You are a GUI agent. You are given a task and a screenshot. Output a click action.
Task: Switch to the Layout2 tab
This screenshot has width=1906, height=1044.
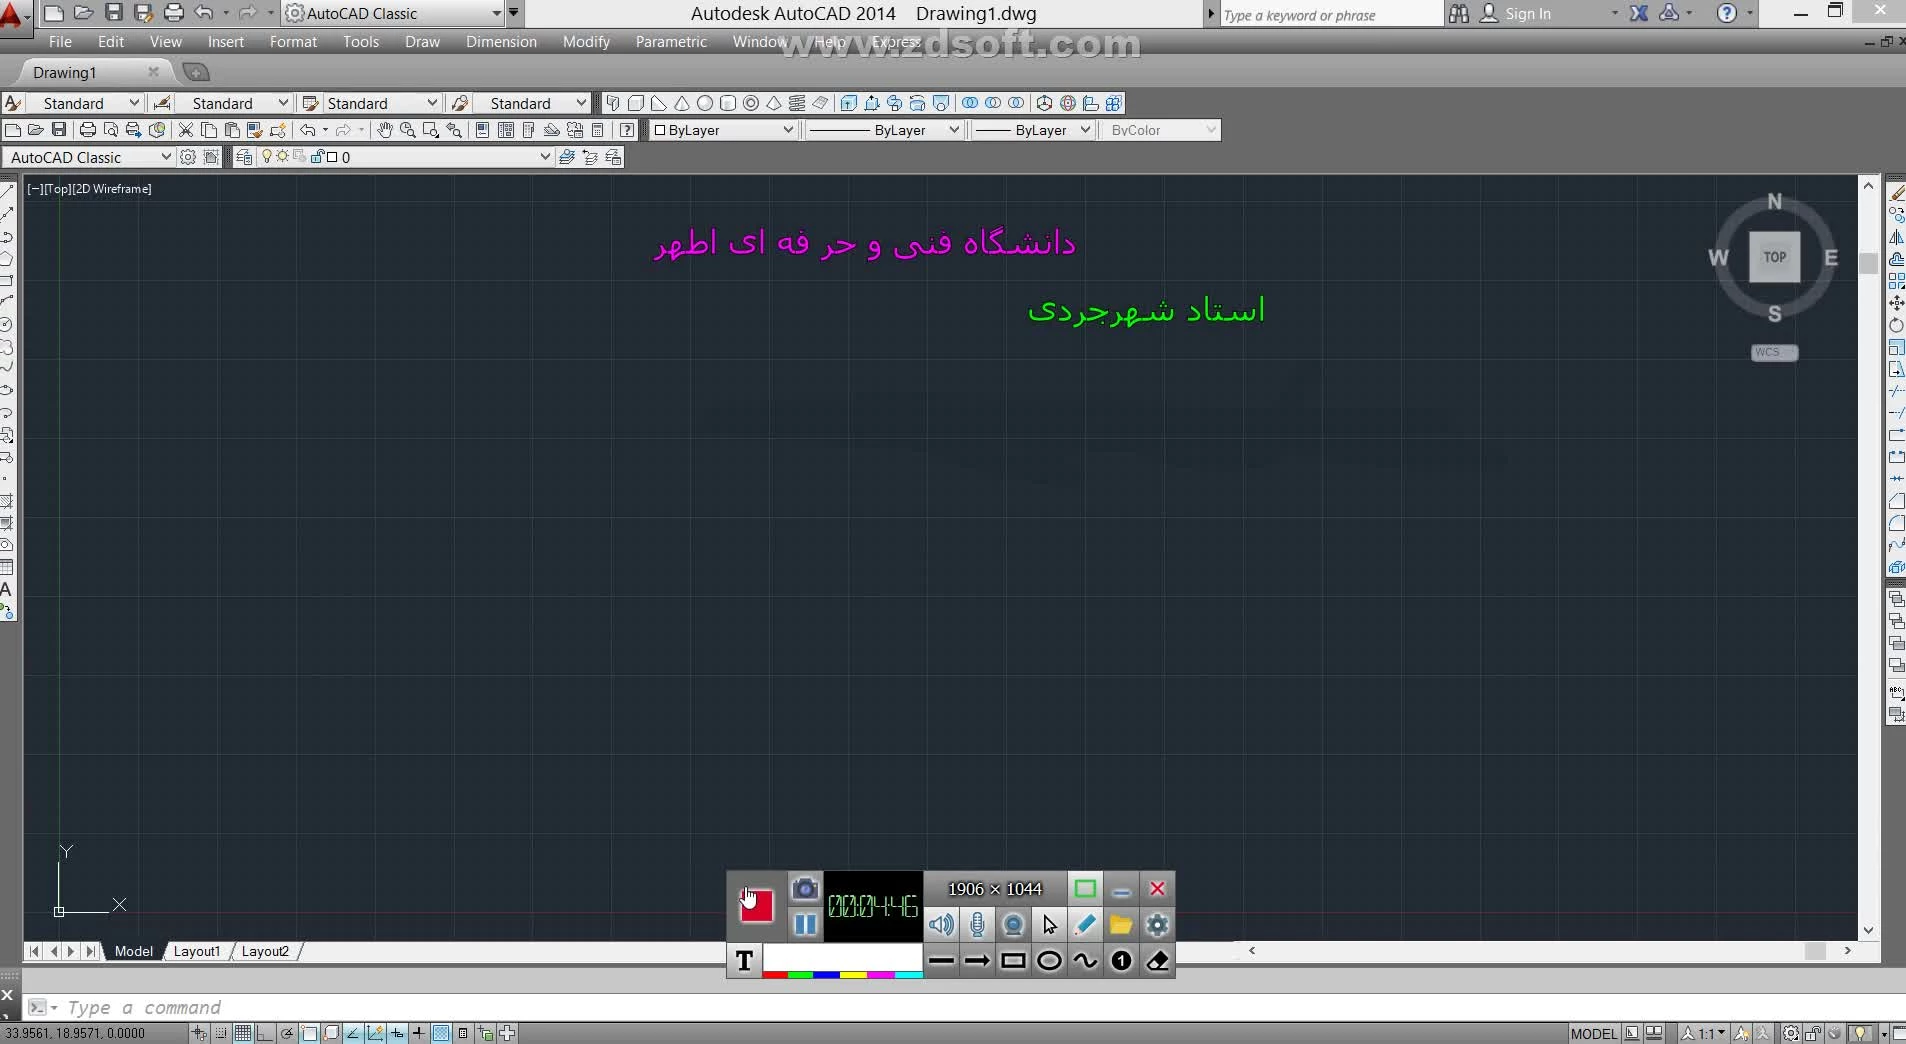265,951
